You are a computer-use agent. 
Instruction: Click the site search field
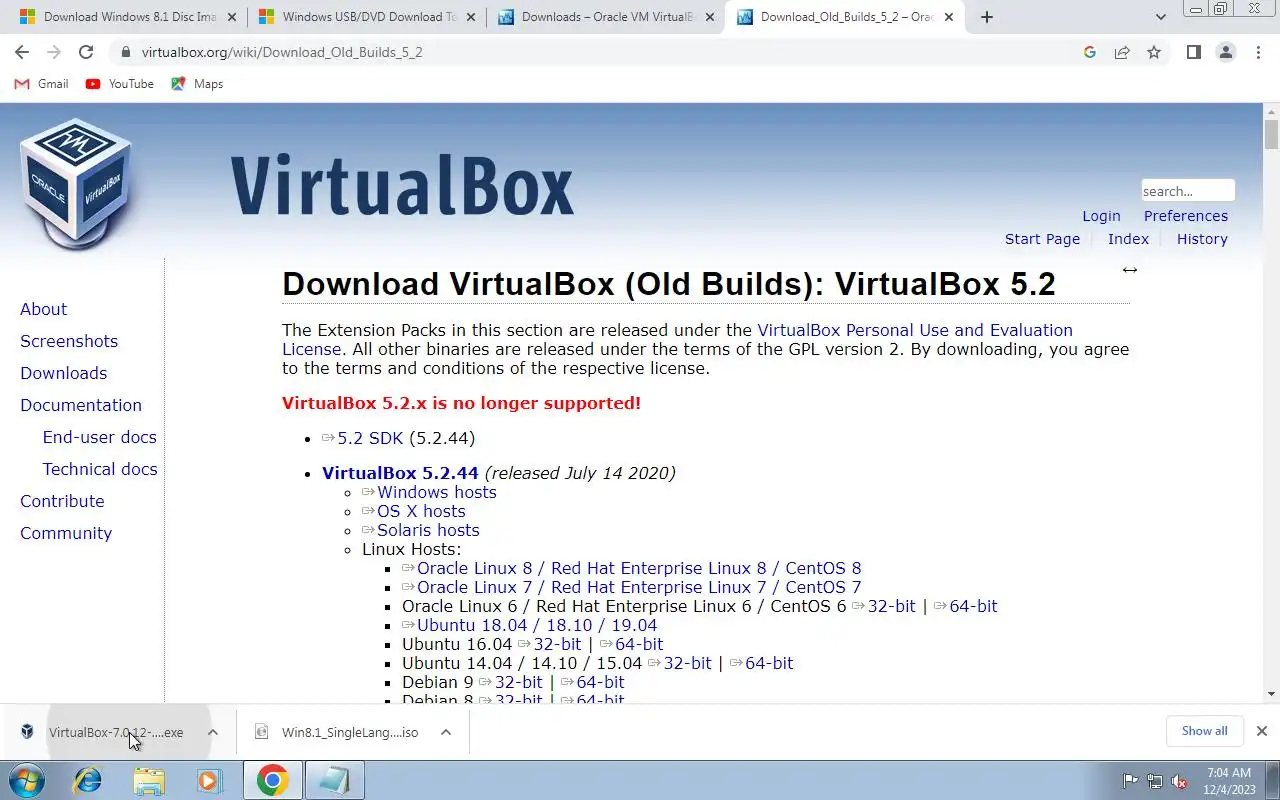1188,191
